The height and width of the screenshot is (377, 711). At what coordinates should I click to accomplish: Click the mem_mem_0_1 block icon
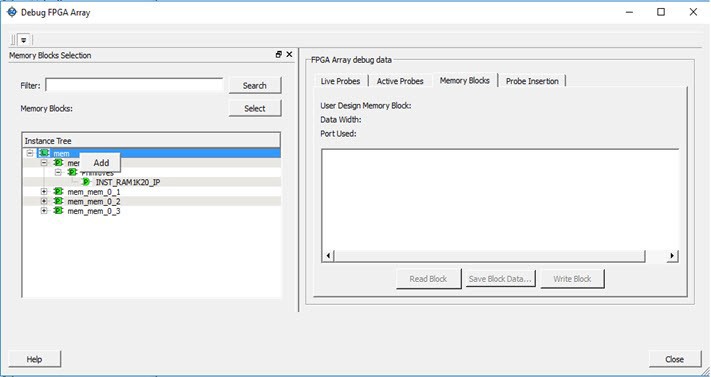[x=58, y=191]
